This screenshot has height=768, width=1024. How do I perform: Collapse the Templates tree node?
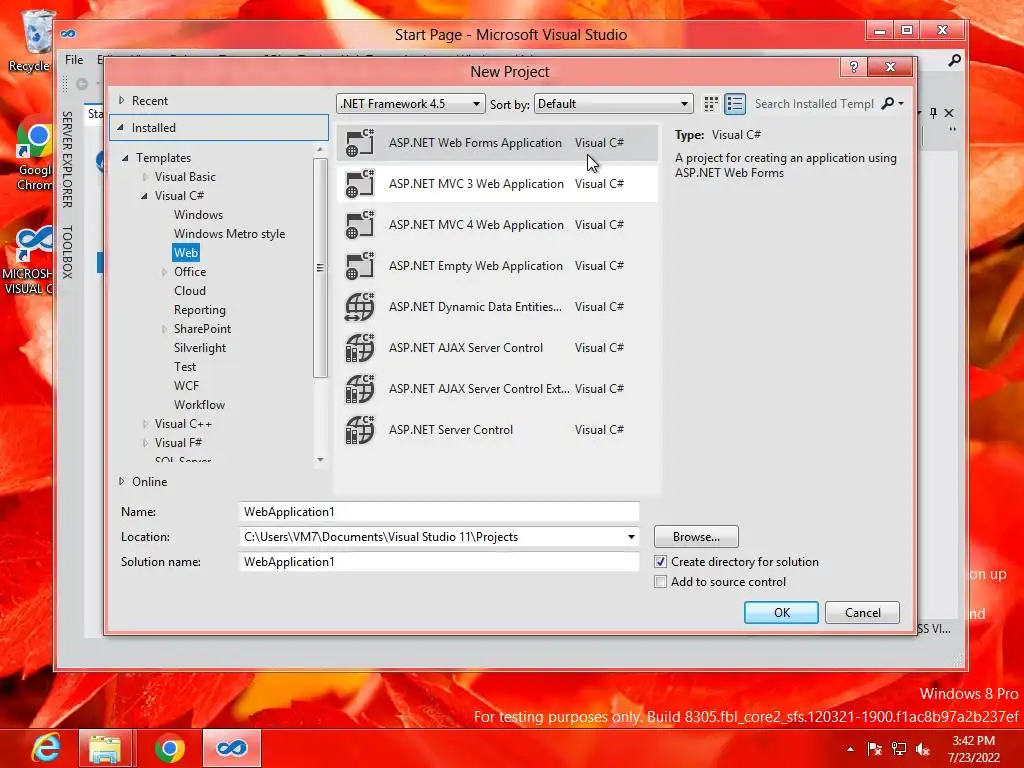tap(125, 158)
